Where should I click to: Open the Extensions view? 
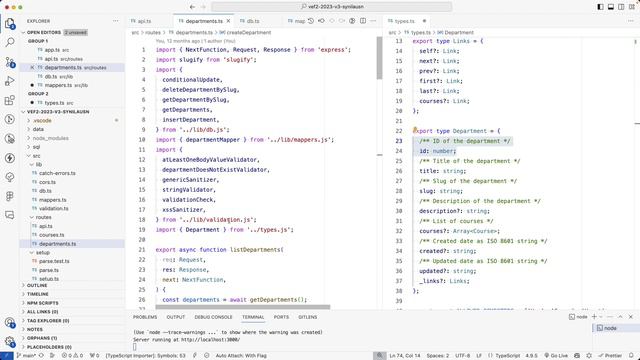point(10,100)
